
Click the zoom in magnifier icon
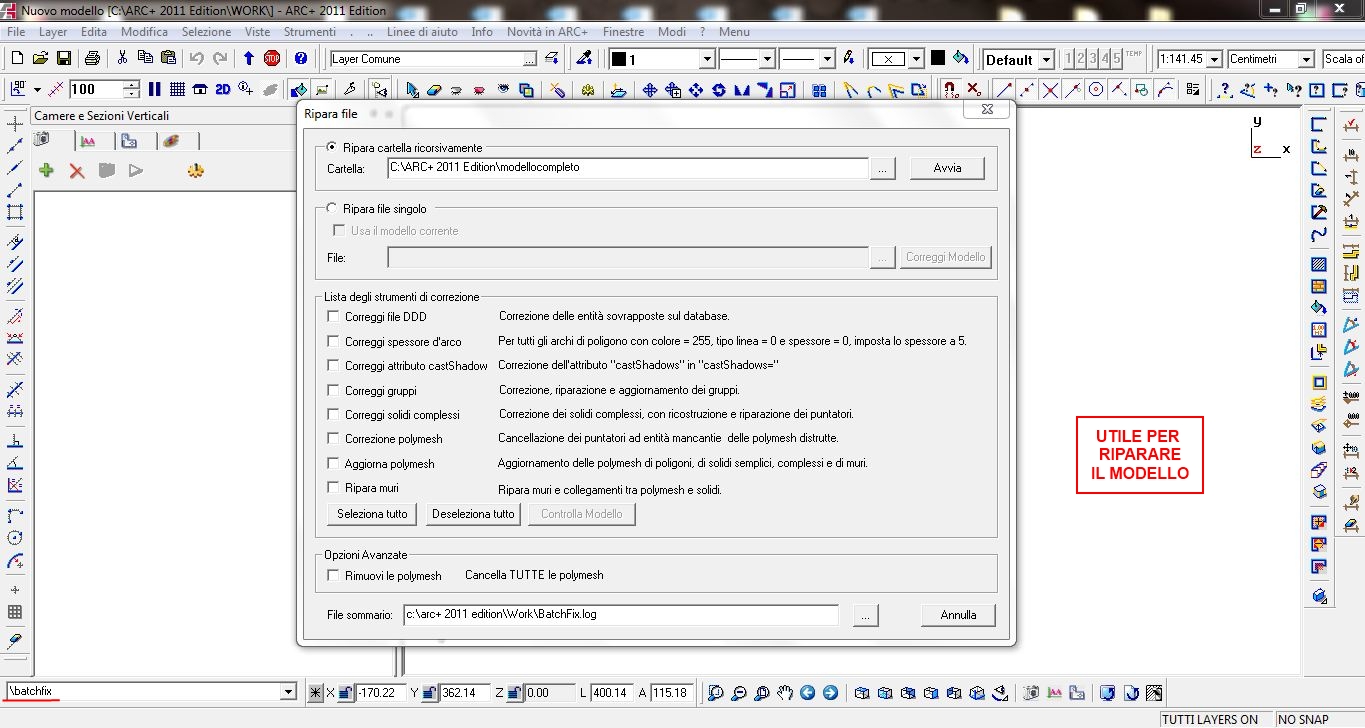click(716, 692)
